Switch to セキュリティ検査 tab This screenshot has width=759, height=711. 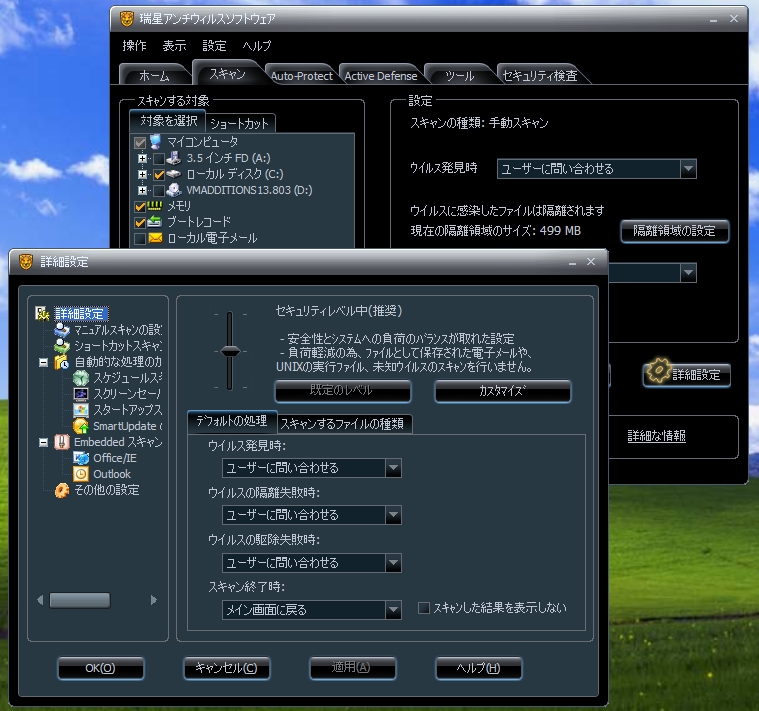(540, 76)
